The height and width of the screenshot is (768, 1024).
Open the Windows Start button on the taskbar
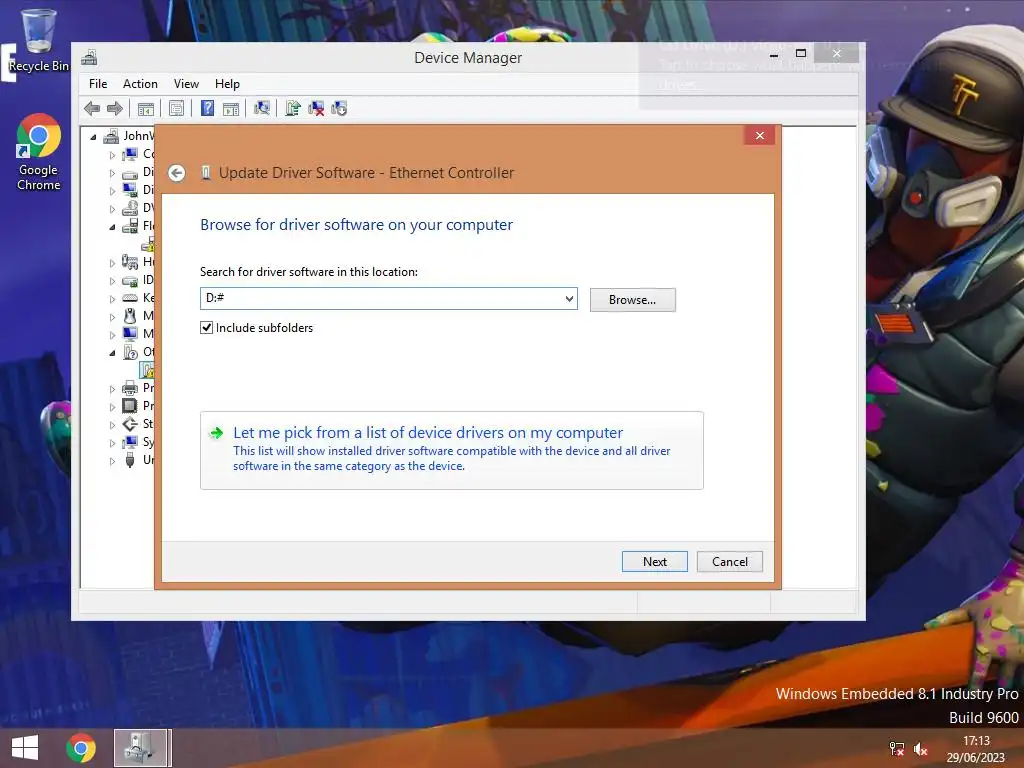pos(25,748)
